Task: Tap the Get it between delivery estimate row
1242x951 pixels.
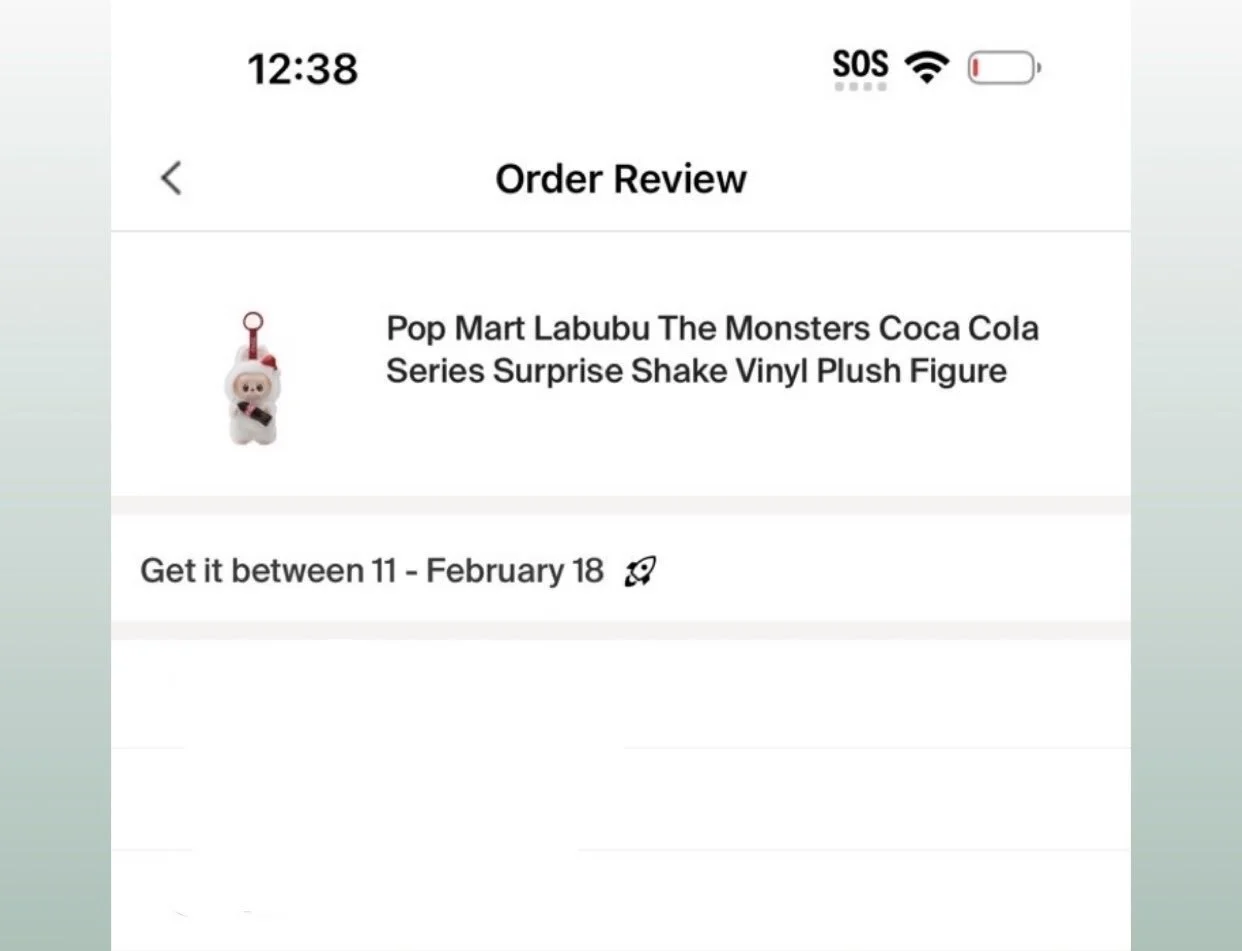Action: [x=621, y=571]
